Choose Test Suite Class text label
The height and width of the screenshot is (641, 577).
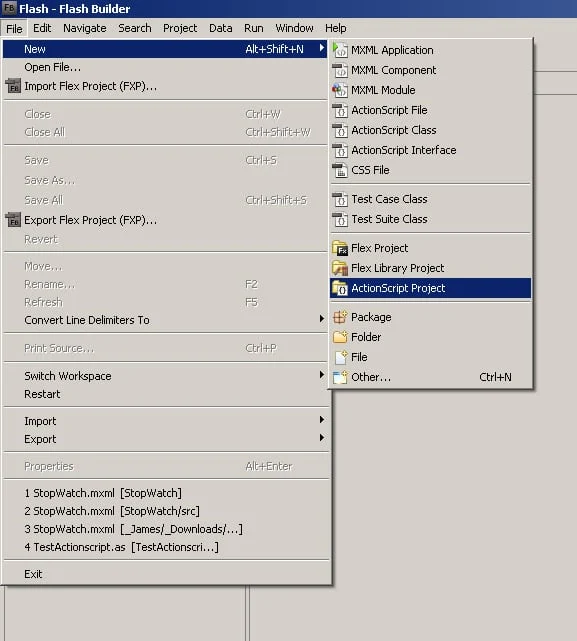(389, 219)
